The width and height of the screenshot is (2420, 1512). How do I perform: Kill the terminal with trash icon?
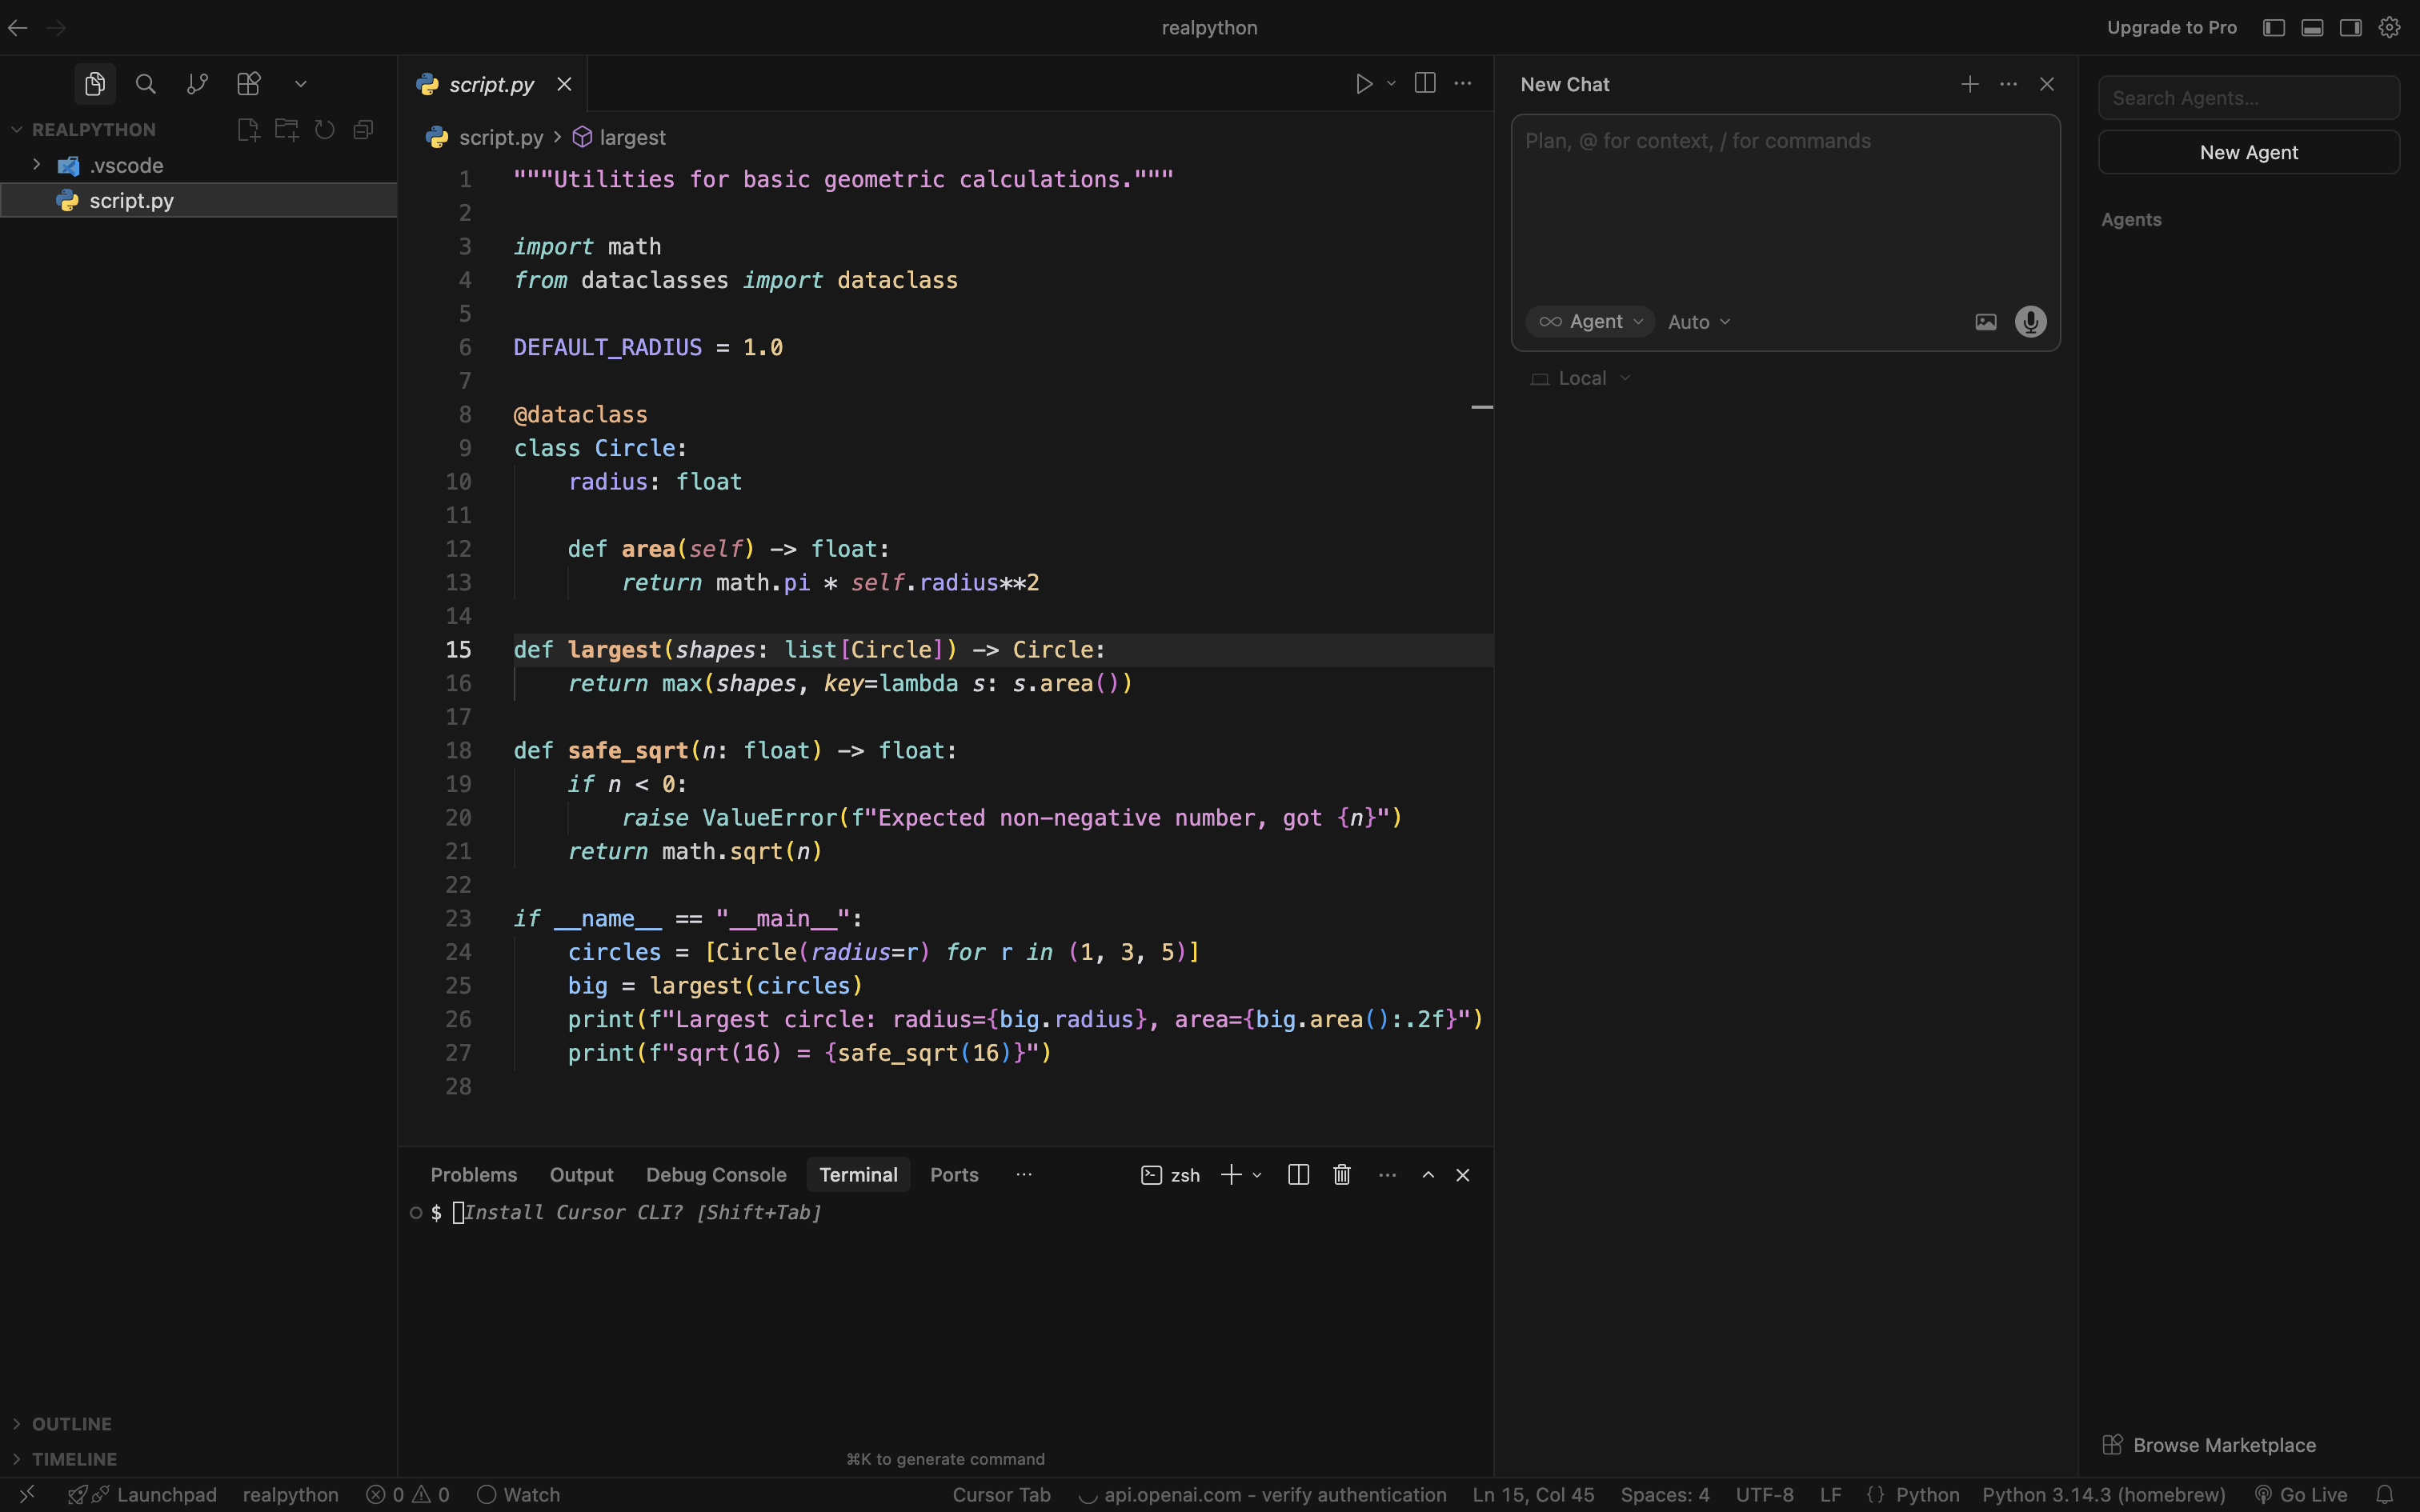[1342, 1175]
